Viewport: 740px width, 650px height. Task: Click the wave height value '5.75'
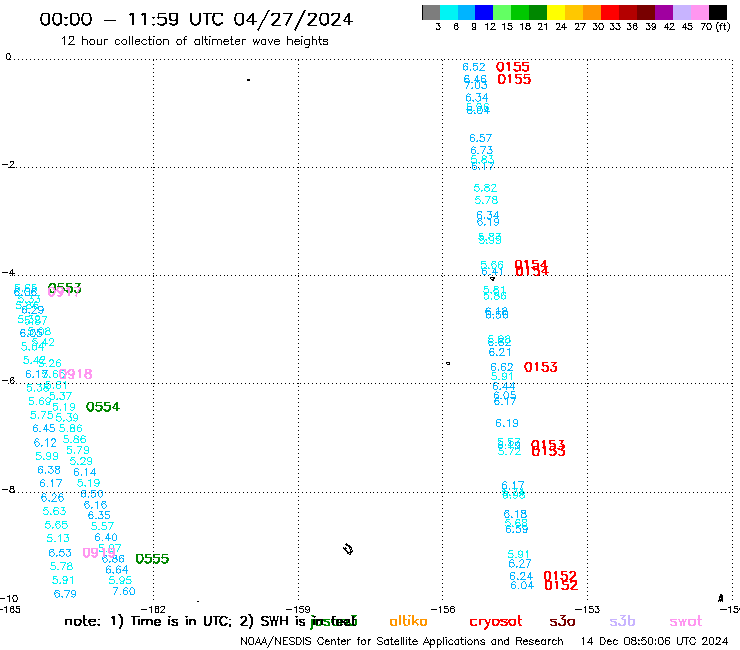[42, 415]
